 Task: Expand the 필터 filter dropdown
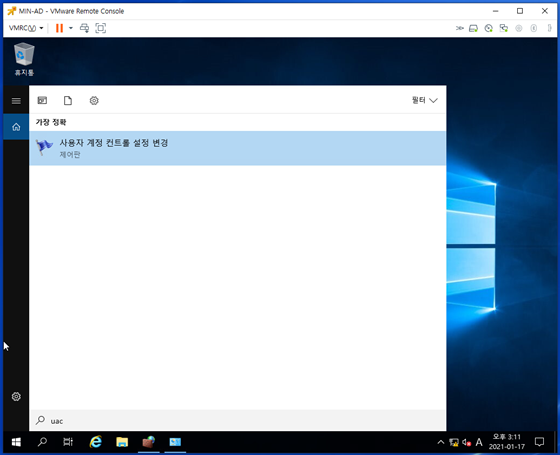[x=425, y=100]
